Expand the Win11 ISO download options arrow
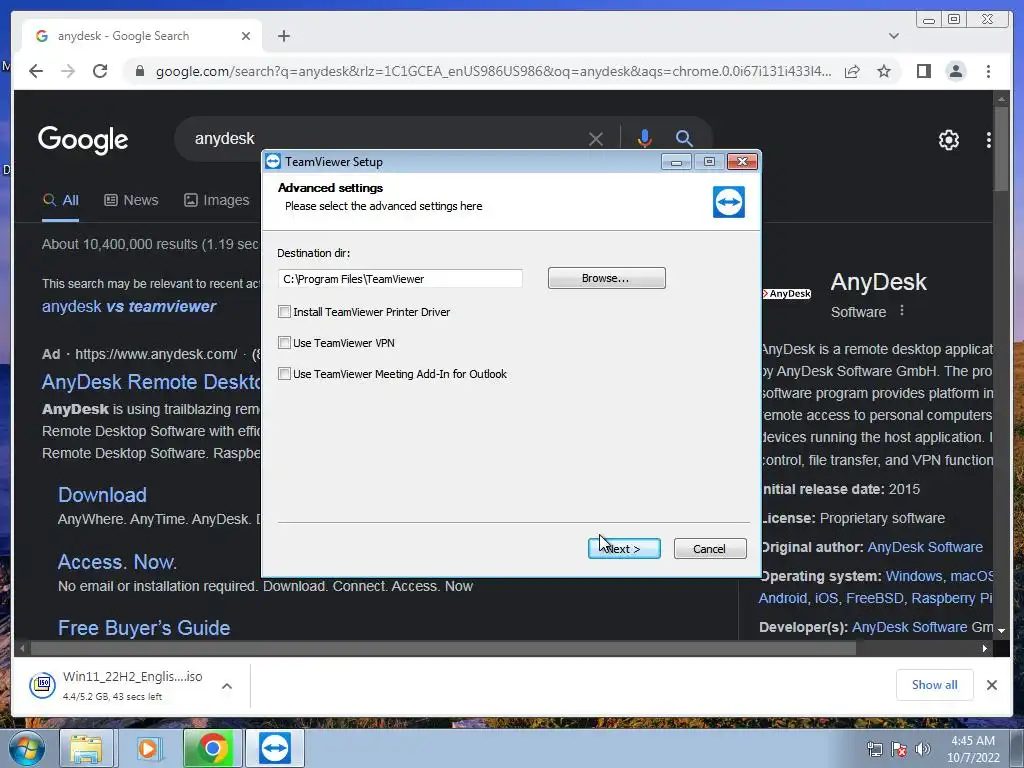Image resolution: width=1024 pixels, height=768 pixels. click(x=227, y=686)
